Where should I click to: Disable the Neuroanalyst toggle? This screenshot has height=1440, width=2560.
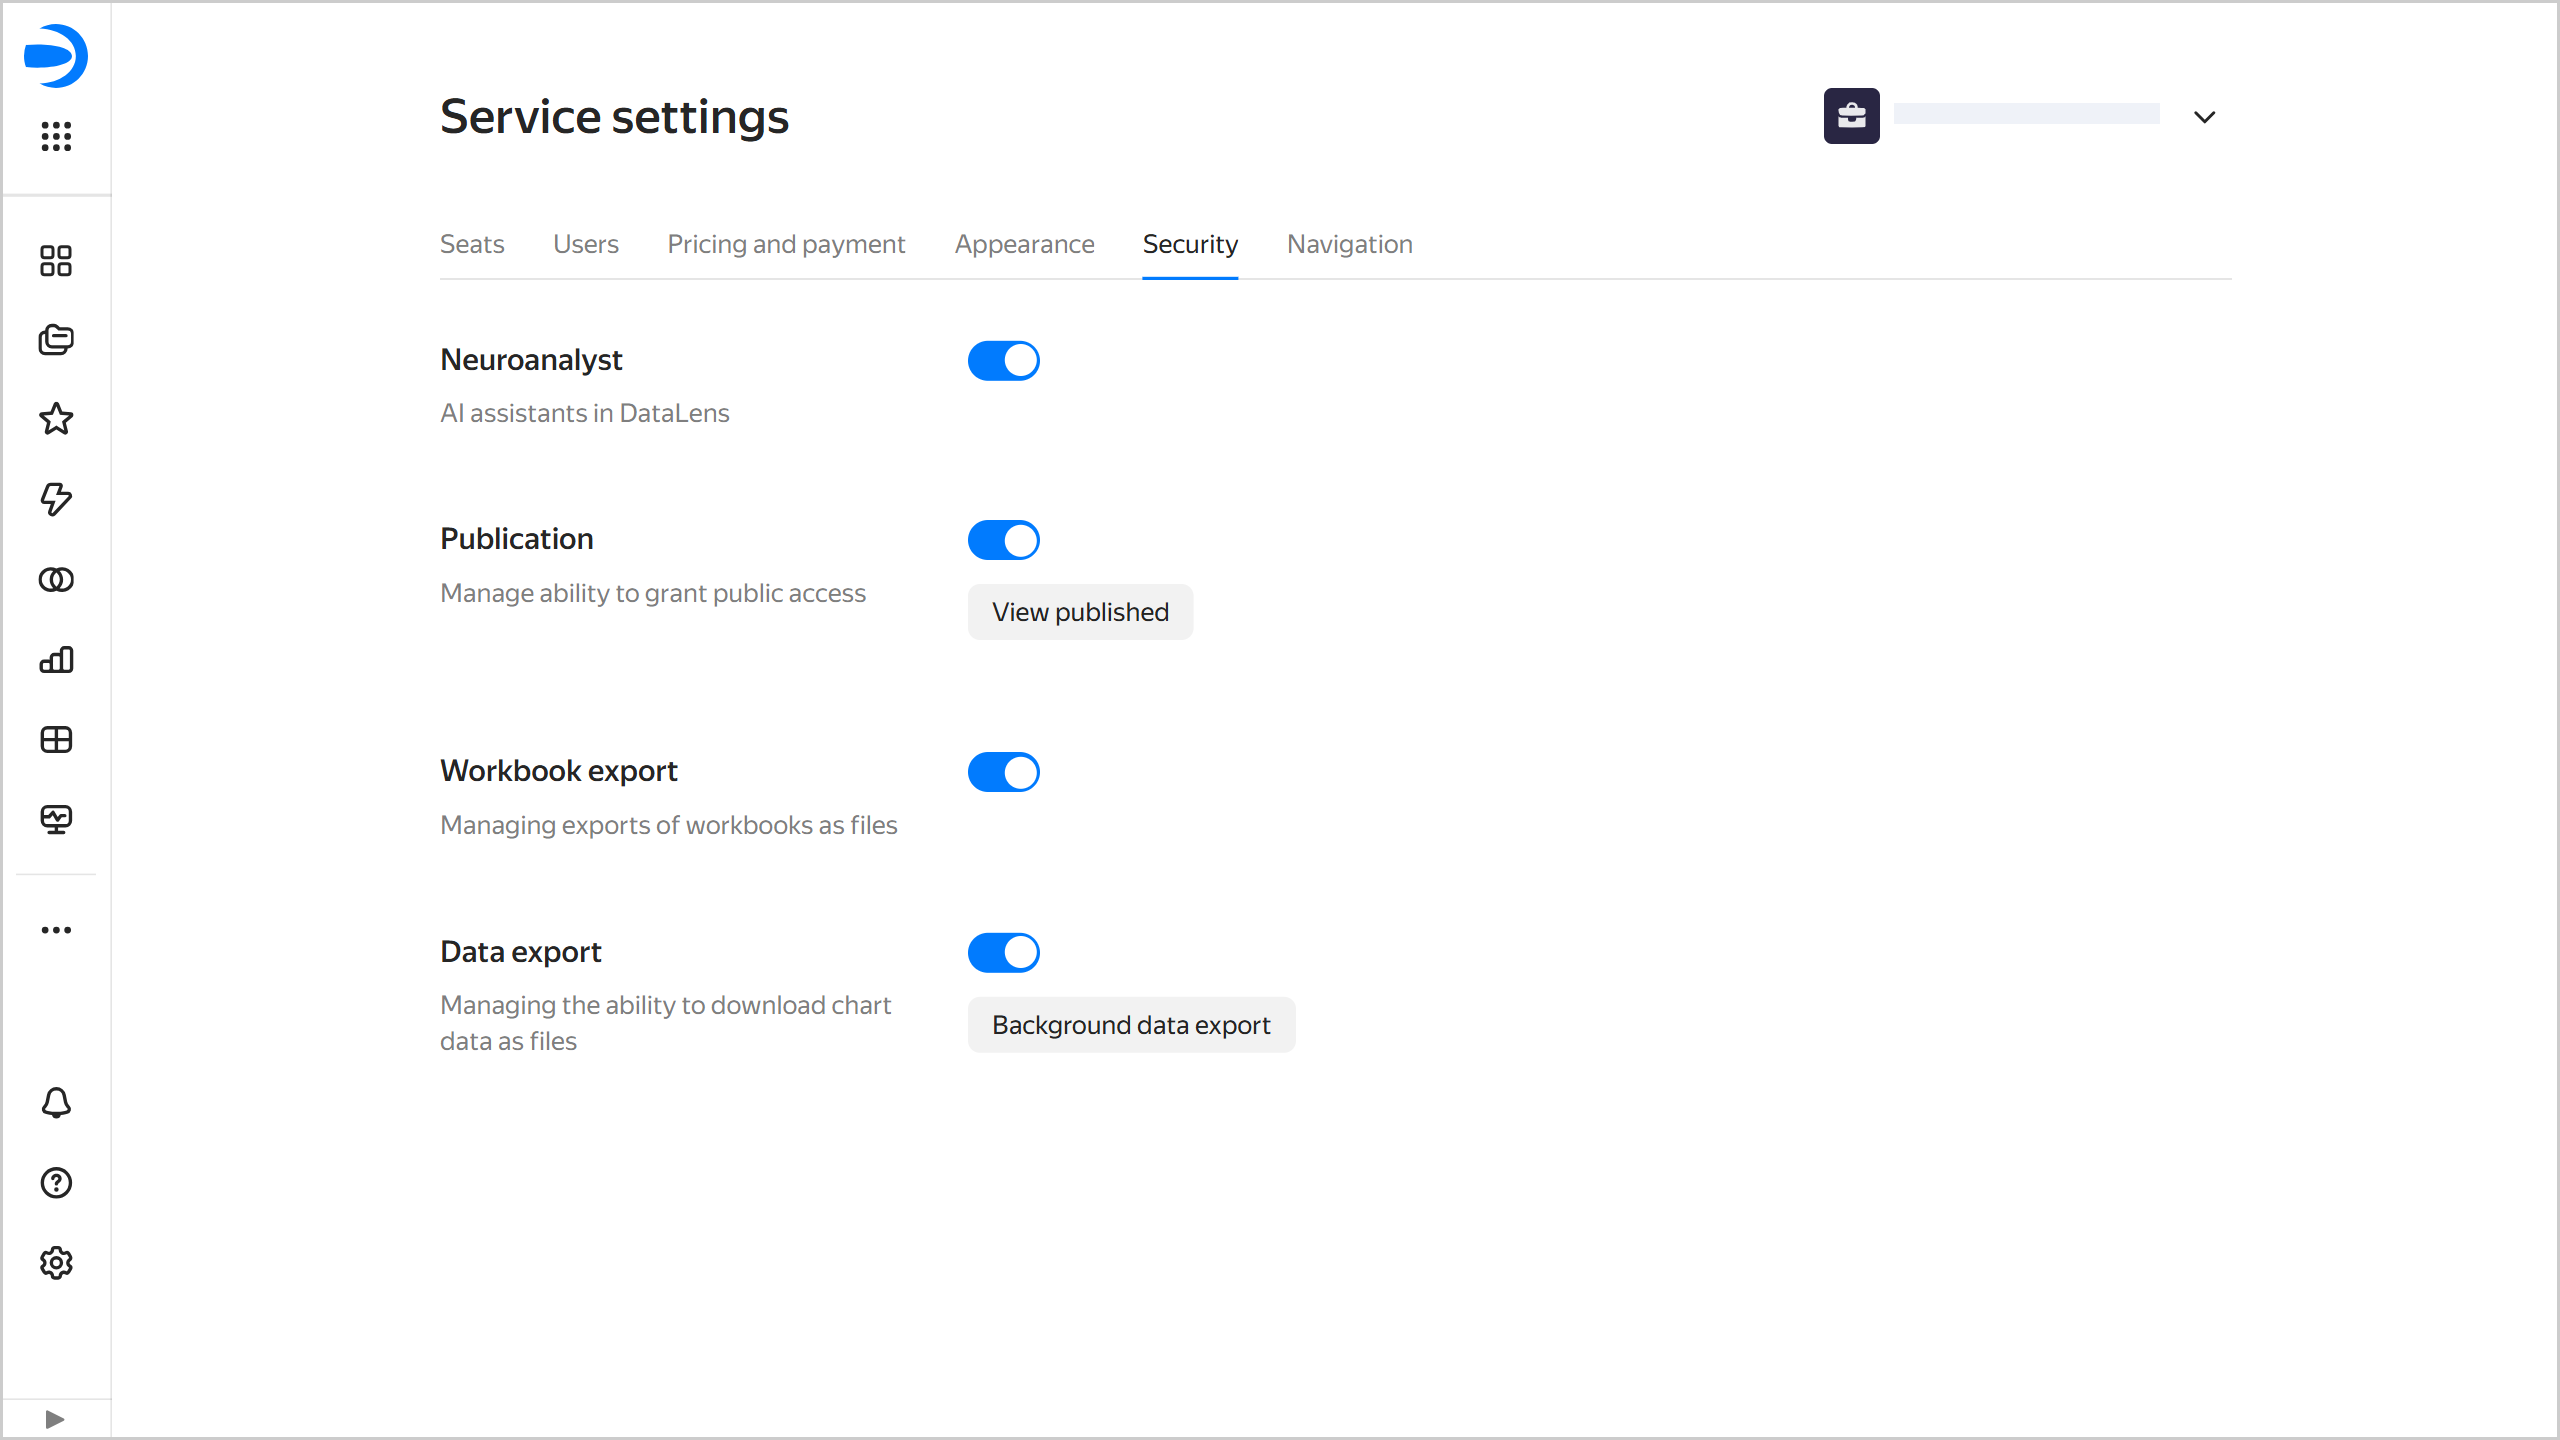point(1003,361)
